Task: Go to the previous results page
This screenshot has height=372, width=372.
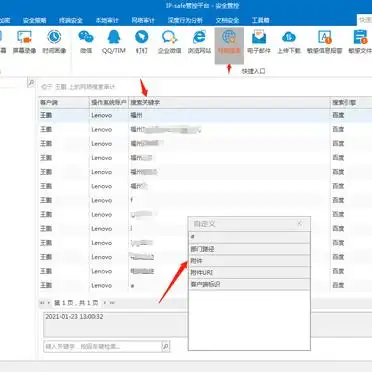Action: tap(49, 303)
